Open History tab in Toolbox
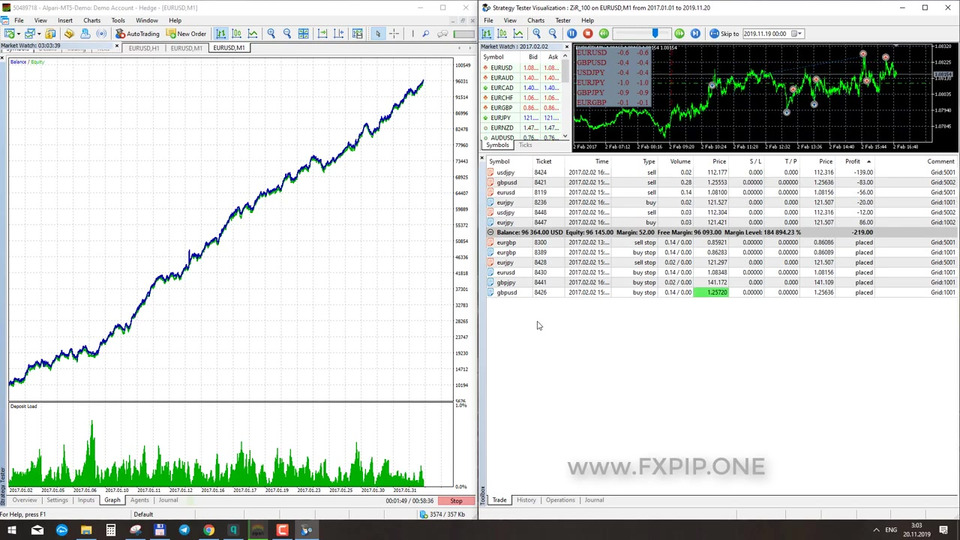The image size is (960, 540). 526,500
